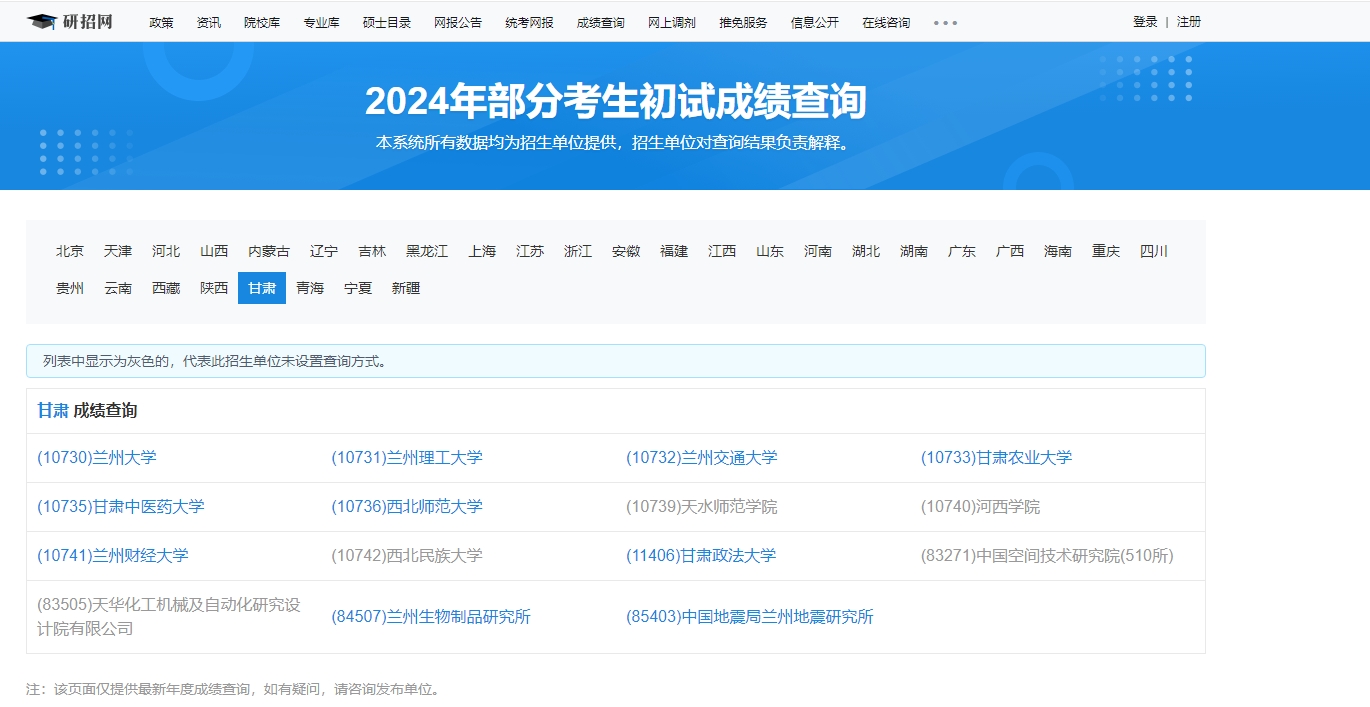Open 统考网报 navigation item

(529, 22)
